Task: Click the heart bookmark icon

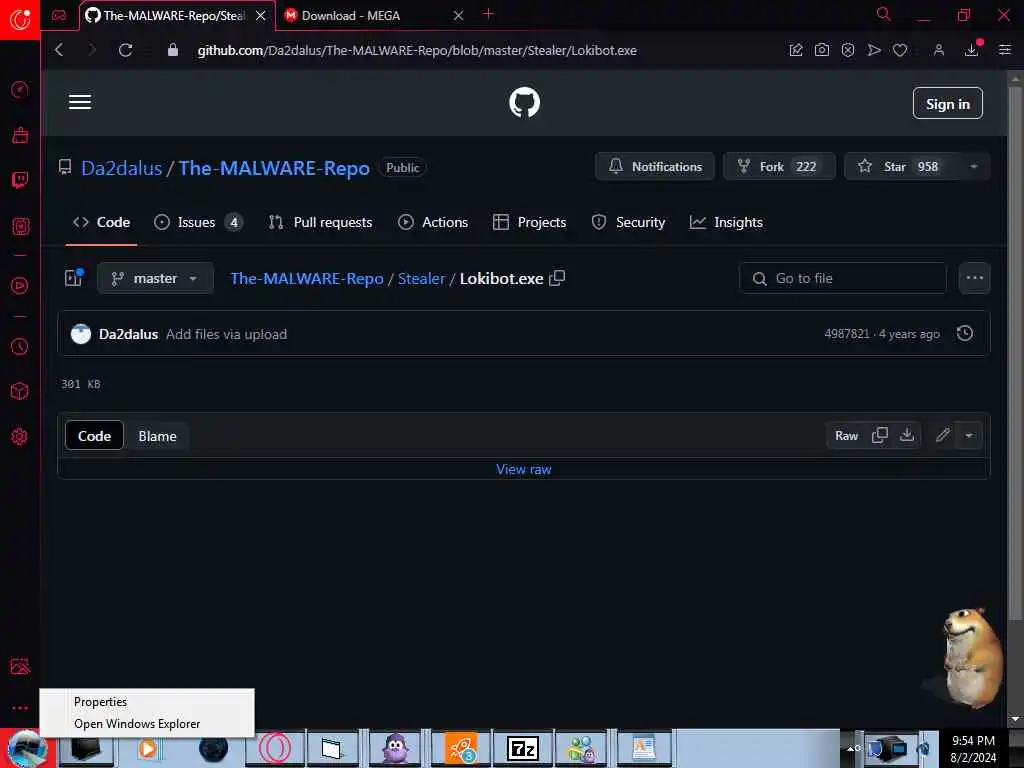Action: (900, 50)
